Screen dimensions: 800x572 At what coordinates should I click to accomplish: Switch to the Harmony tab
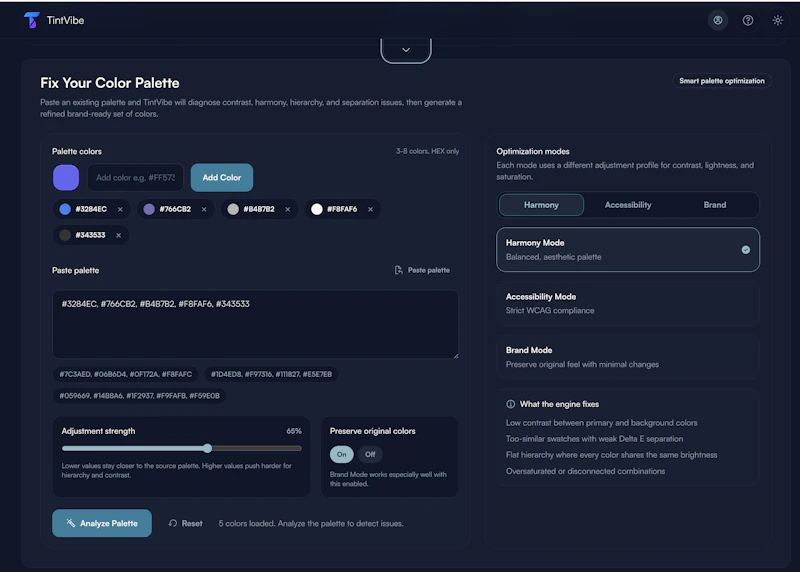541,205
